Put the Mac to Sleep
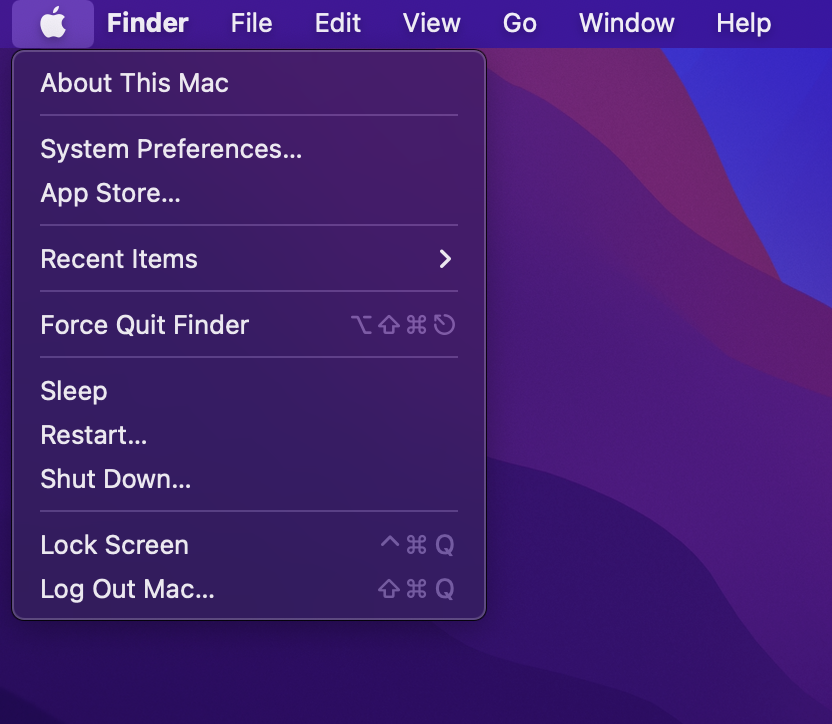Screen dimensions: 832x724 pyautogui.click(x=73, y=391)
